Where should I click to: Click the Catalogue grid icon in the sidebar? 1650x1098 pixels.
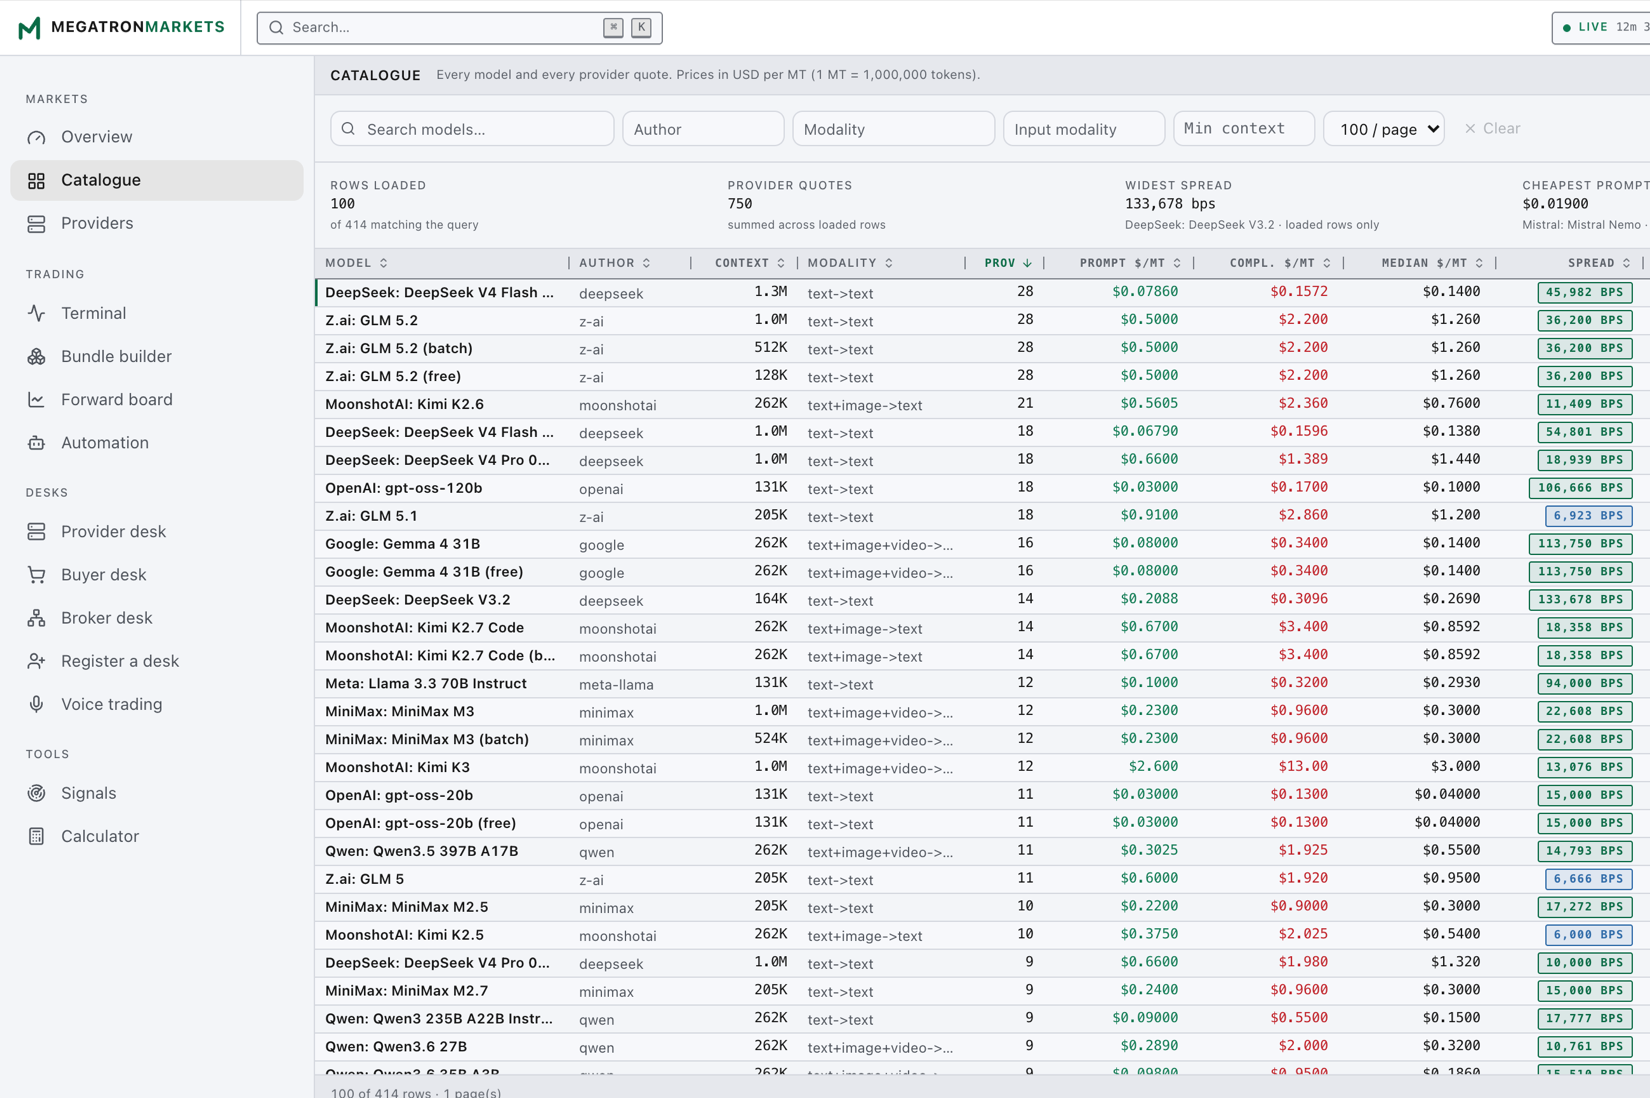coord(36,180)
